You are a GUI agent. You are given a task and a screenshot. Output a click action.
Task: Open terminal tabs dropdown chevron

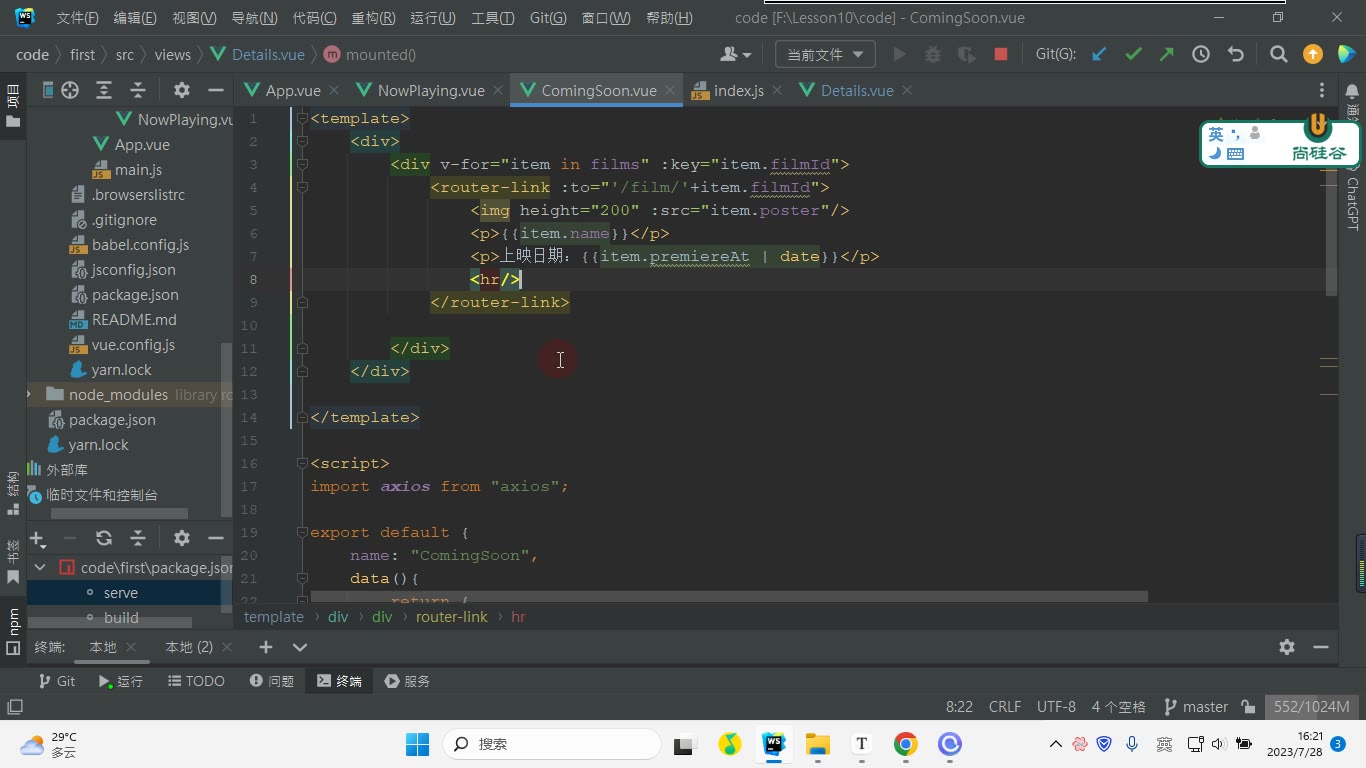[x=299, y=647]
